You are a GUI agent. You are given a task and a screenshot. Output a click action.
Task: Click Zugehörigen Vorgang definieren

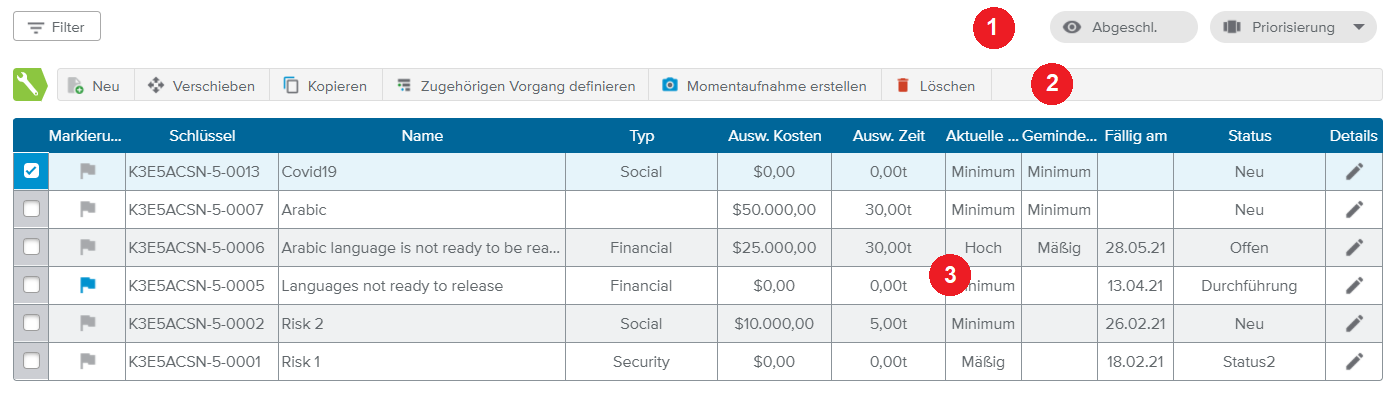pyautogui.click(x=516, y=86)
